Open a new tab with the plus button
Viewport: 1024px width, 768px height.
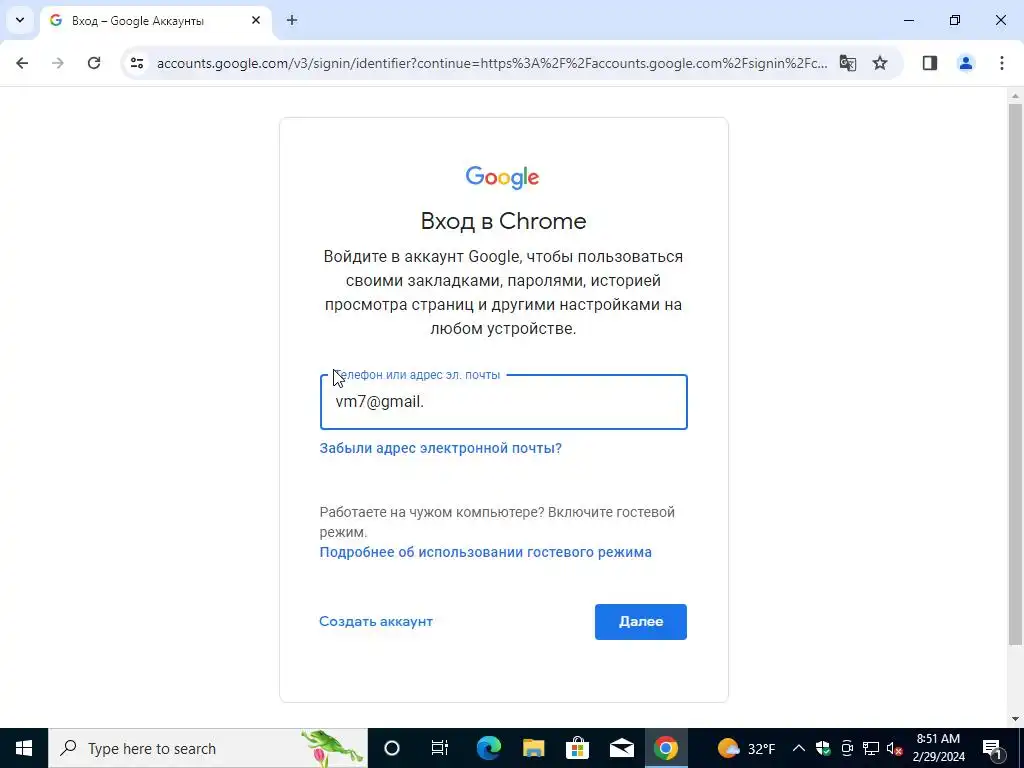click(x=292, y=20)
